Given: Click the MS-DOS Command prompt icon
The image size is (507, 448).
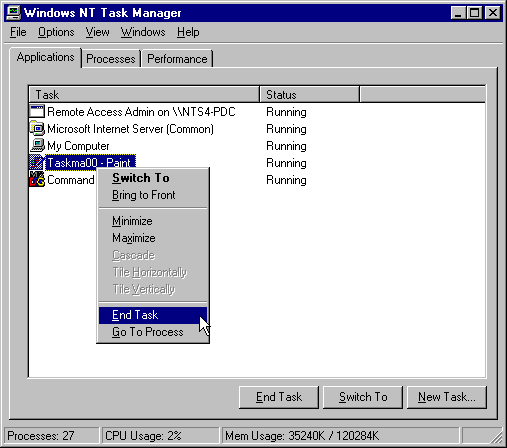Looking at the screenshot, I should click(x=37, y=179).
